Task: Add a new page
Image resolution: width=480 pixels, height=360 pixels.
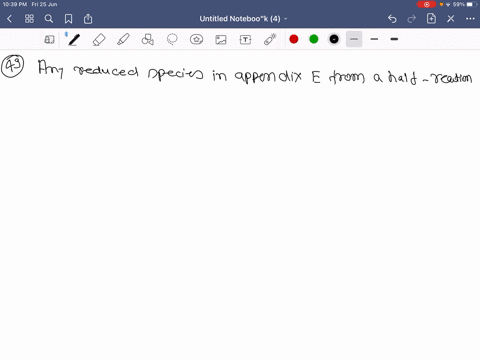Action: 431,19
